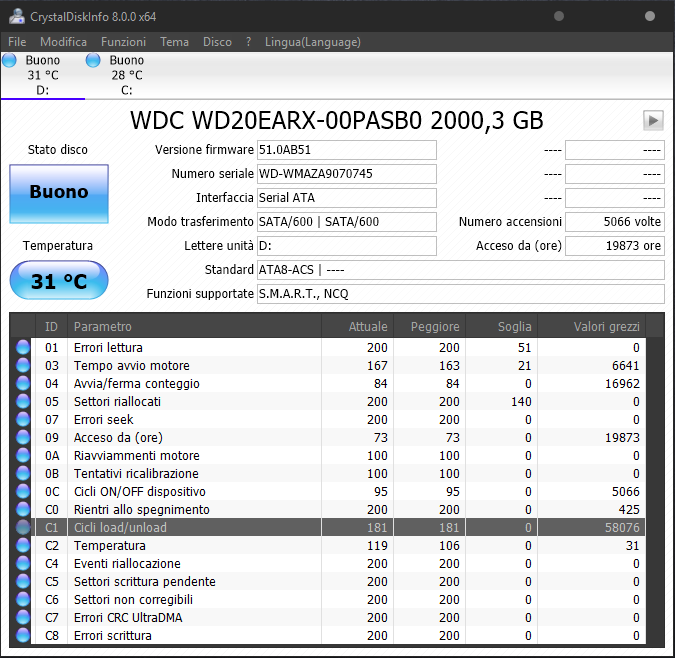
Task: Click status orb for Settori non corregibili row
Action: pyautogui.click(x=23, y=600)
